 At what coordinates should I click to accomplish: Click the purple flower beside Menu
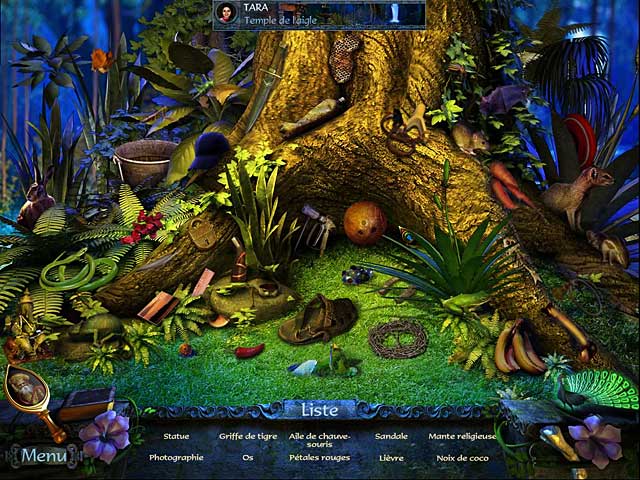(x=104, y=436)
